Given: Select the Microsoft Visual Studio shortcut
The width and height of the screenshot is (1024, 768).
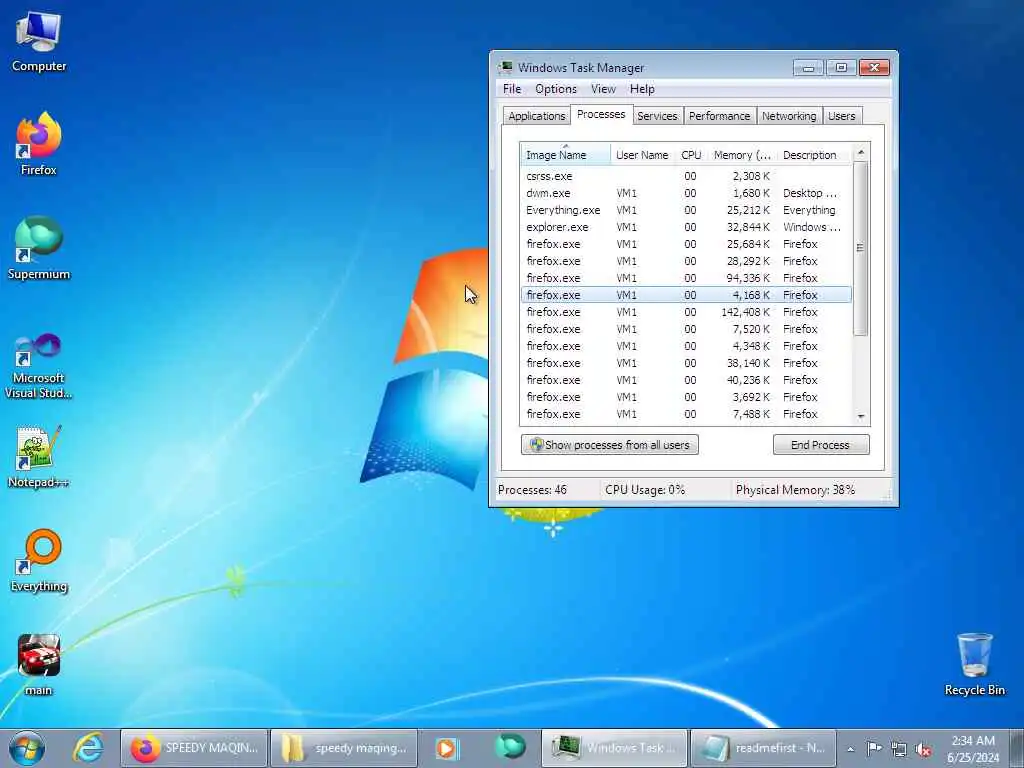Looking at the screenshot, I should click(39, 366).
